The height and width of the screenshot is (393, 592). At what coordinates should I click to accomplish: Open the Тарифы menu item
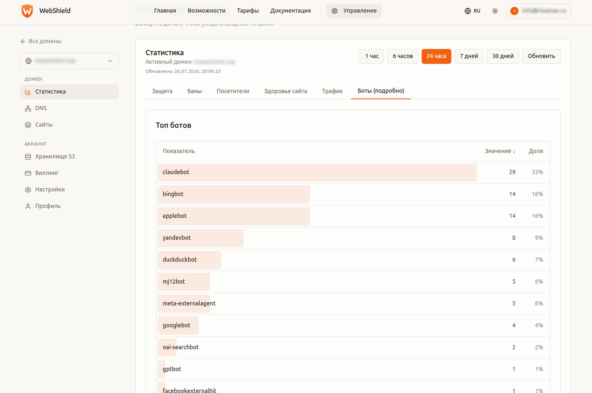248,11
